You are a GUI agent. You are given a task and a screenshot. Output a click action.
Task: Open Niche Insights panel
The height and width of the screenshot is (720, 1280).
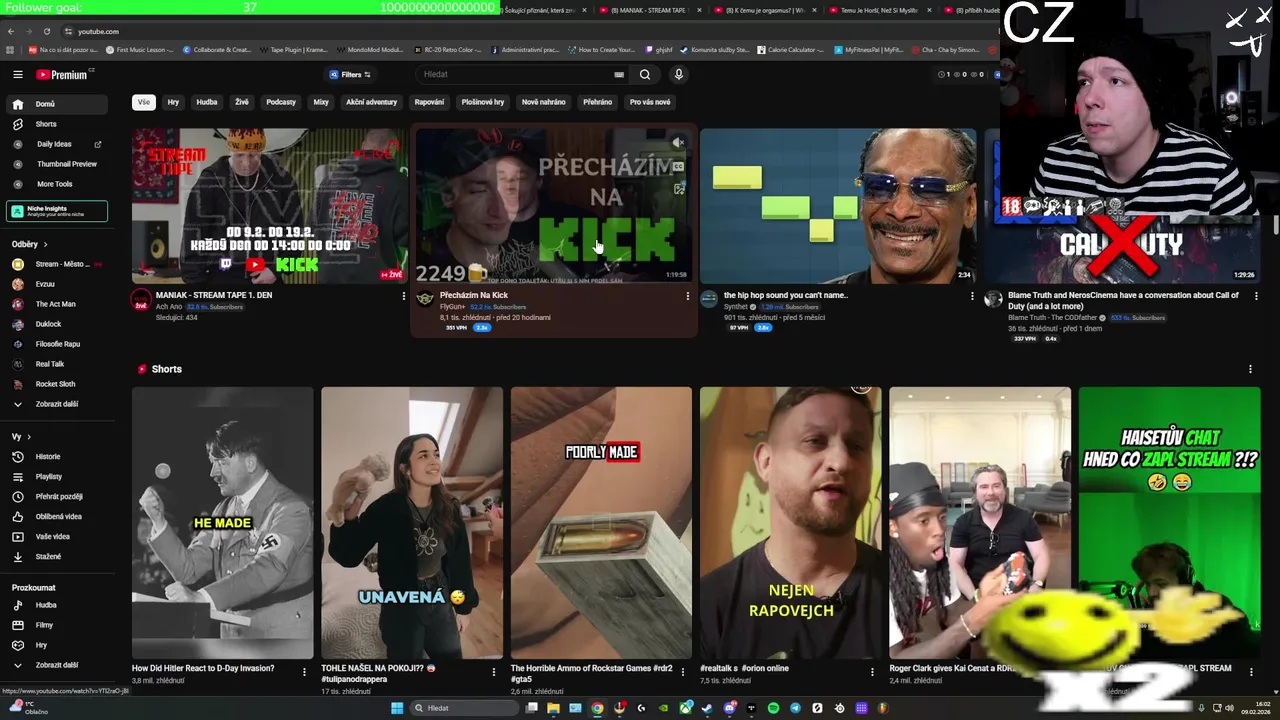[57, 211]
